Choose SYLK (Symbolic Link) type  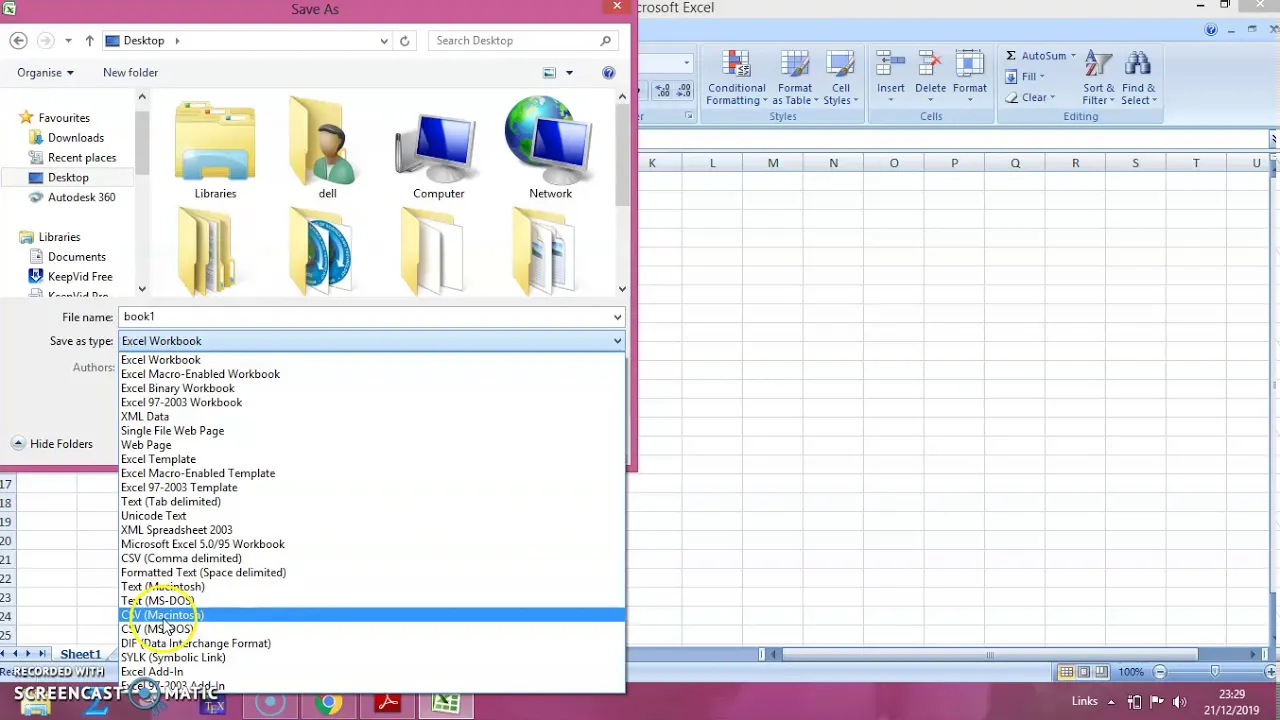[x=372, y=657]
